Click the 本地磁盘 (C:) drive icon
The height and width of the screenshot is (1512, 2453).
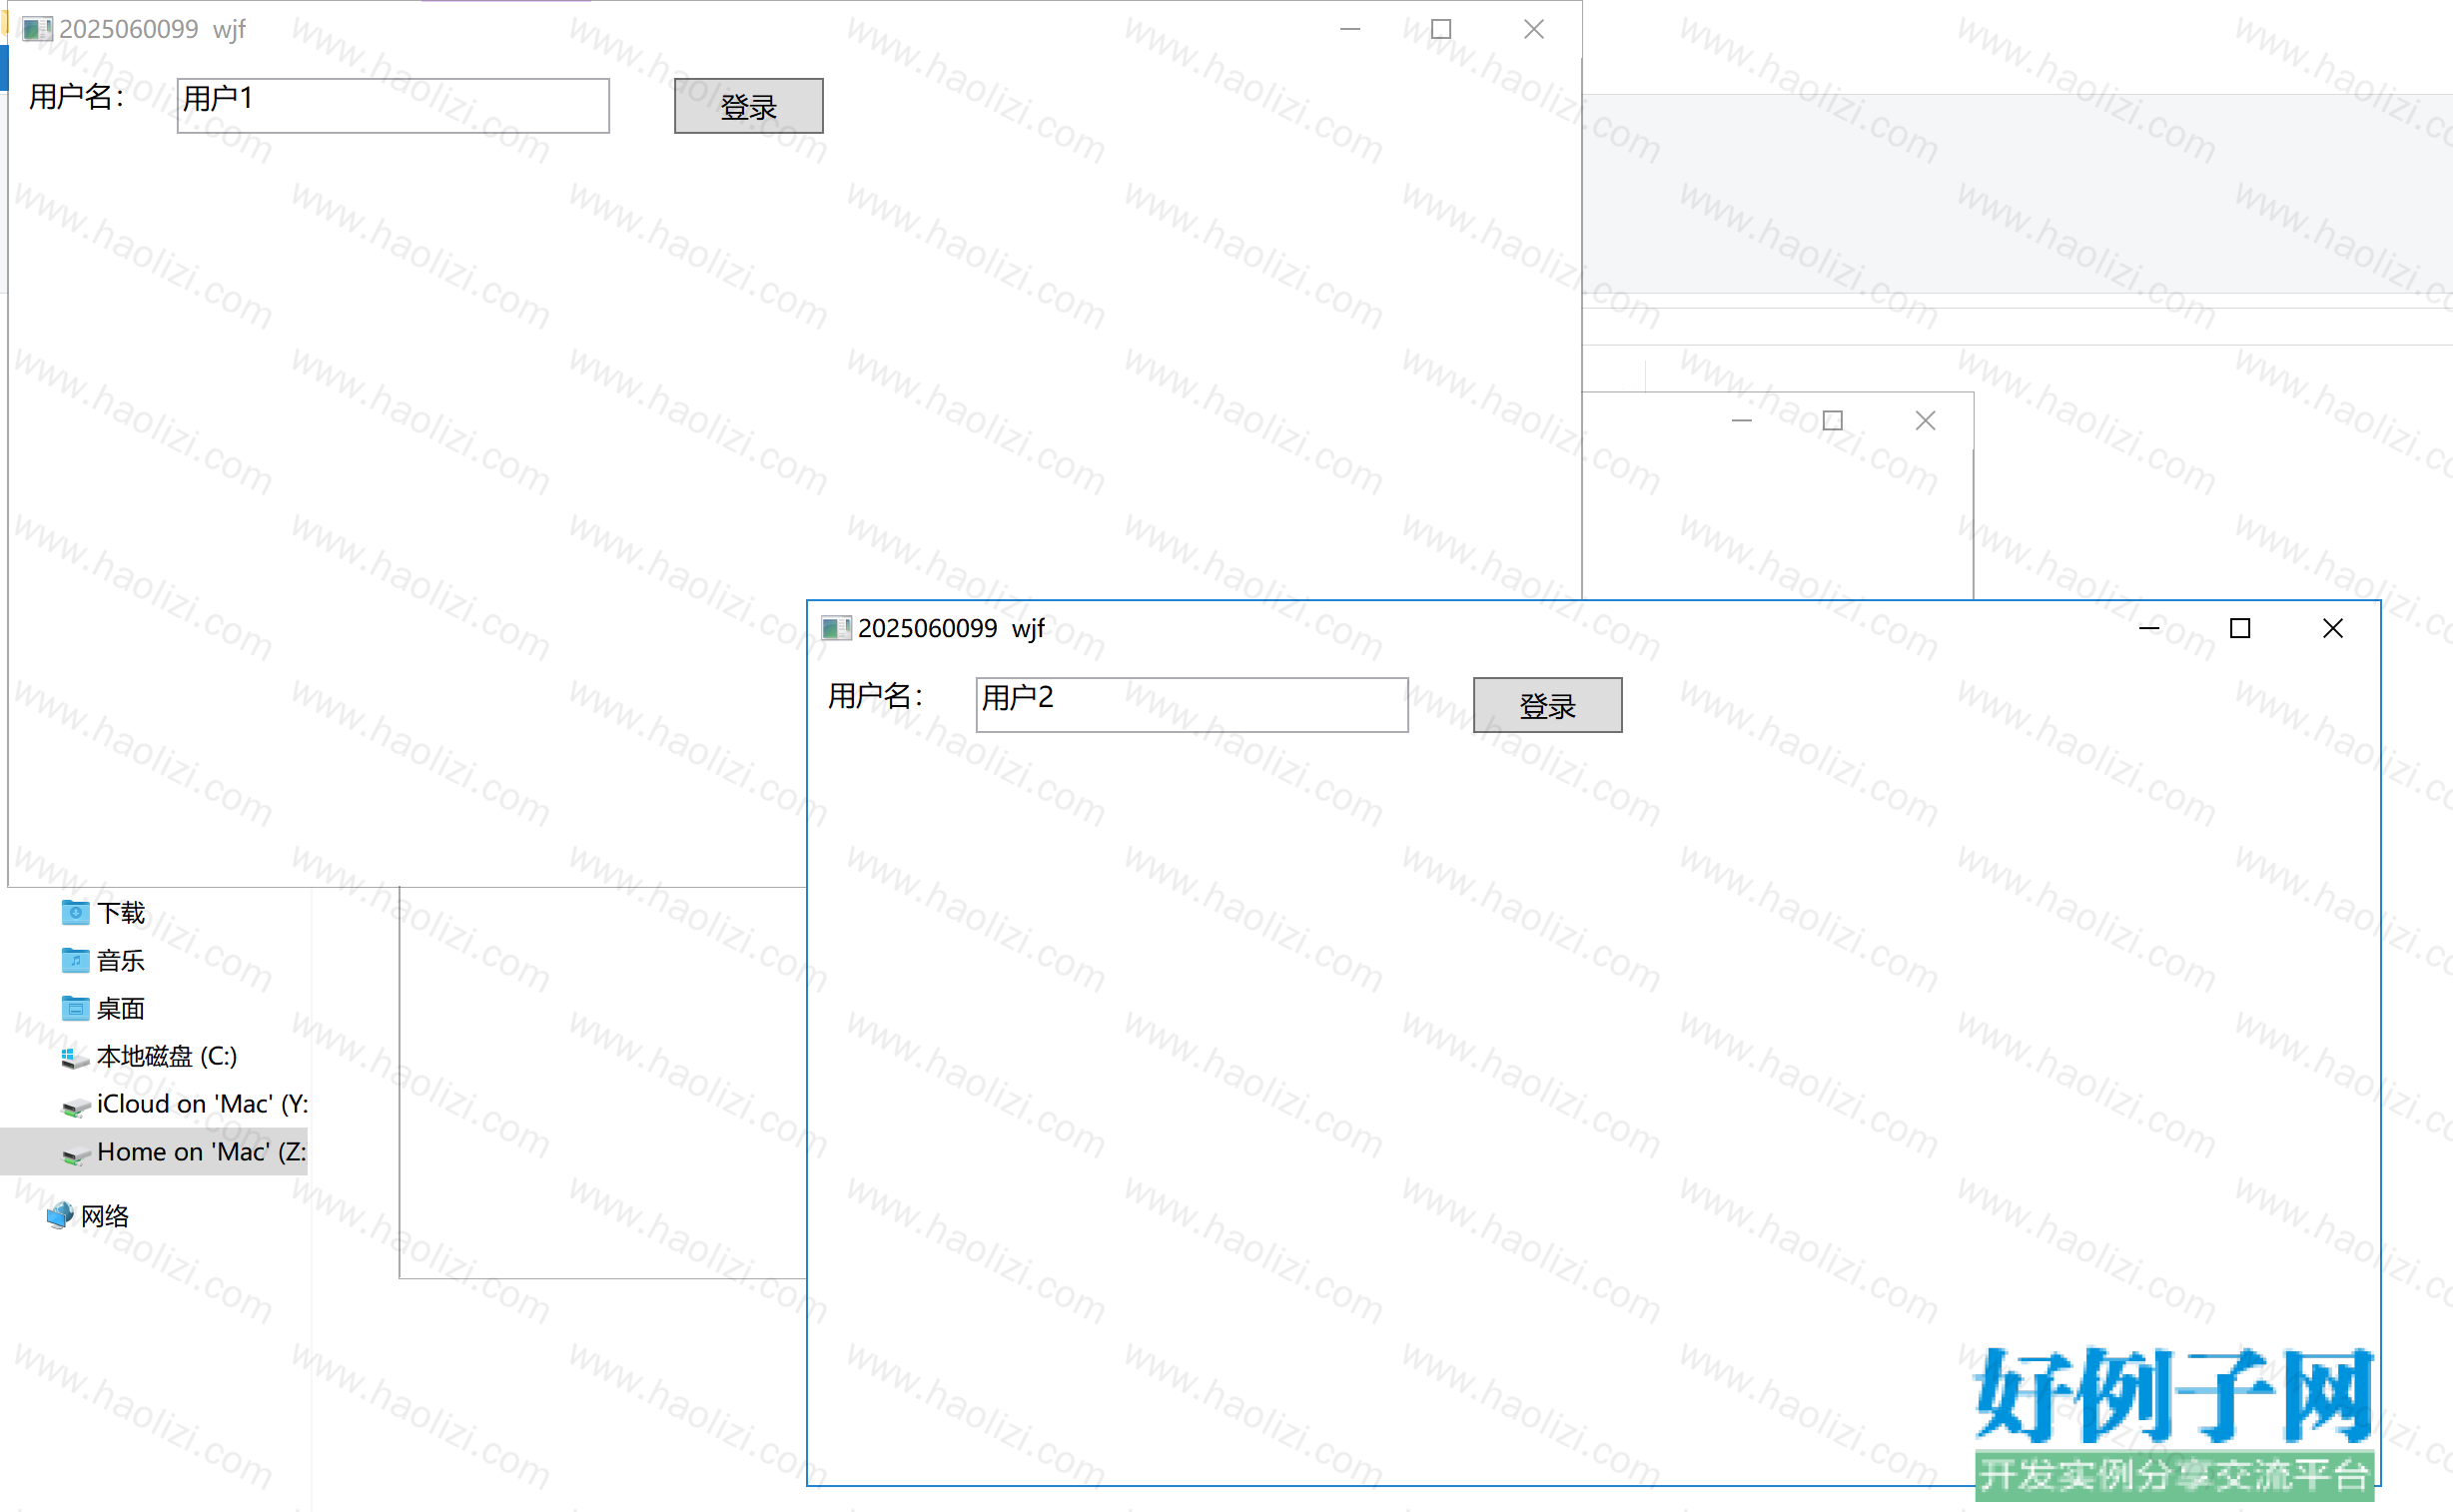click(x=75, y=1057)
